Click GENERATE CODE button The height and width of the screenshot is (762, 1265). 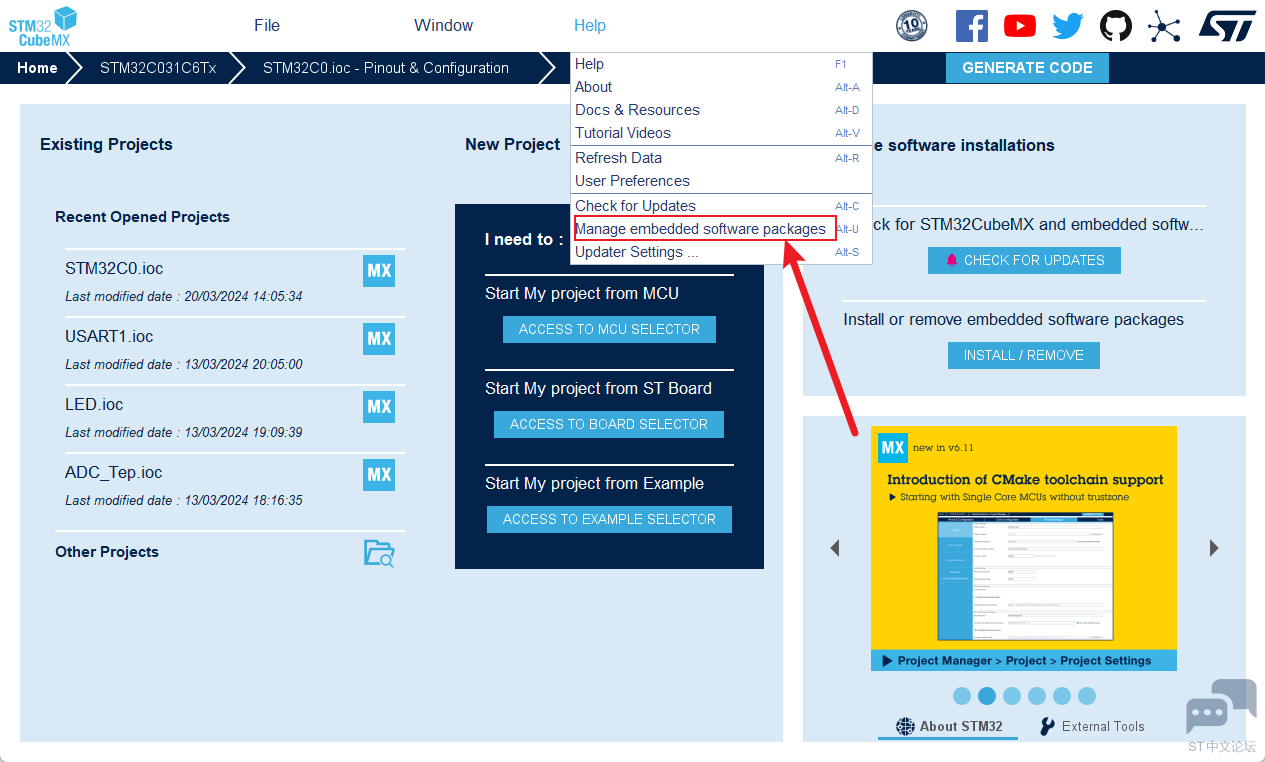(x=1027, y=68)
